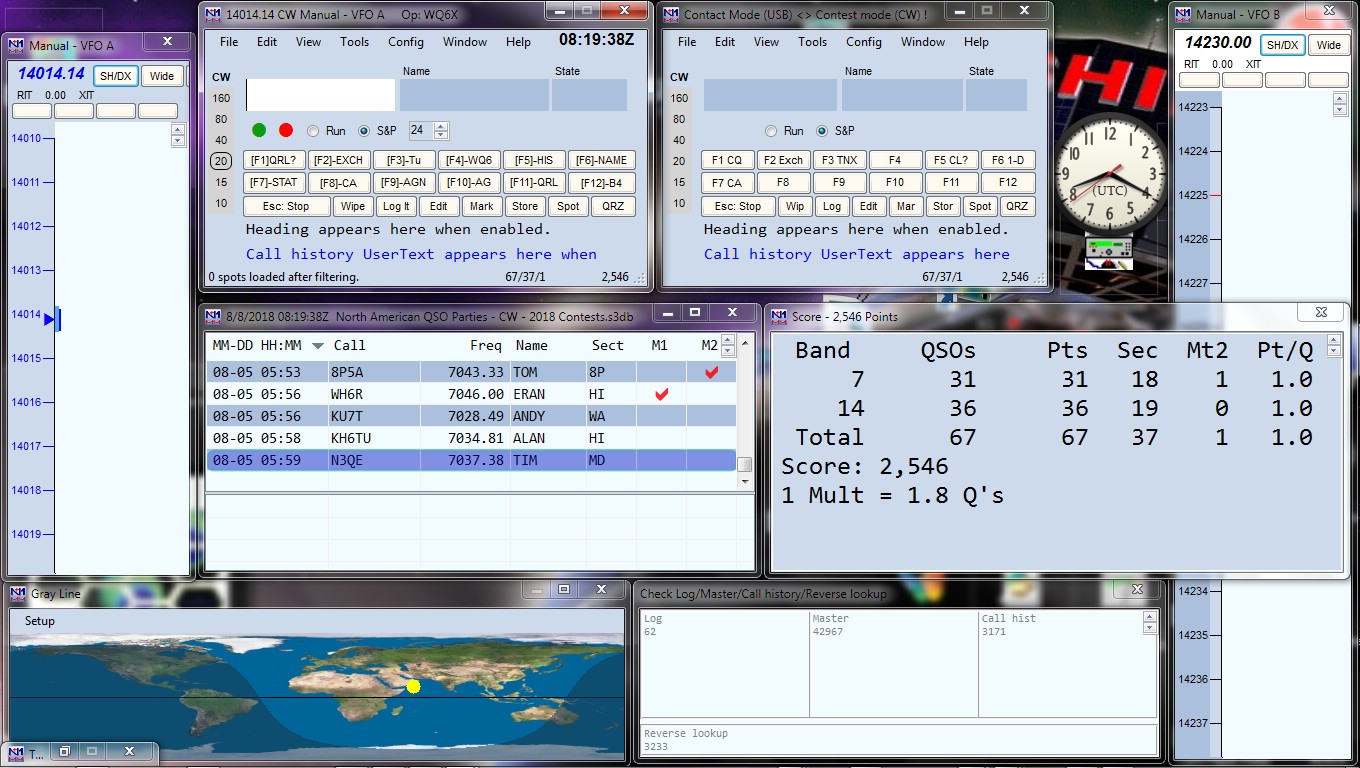Click the [F2]-EXCH button
This screenshot has height=768, width=1360.
337,160
